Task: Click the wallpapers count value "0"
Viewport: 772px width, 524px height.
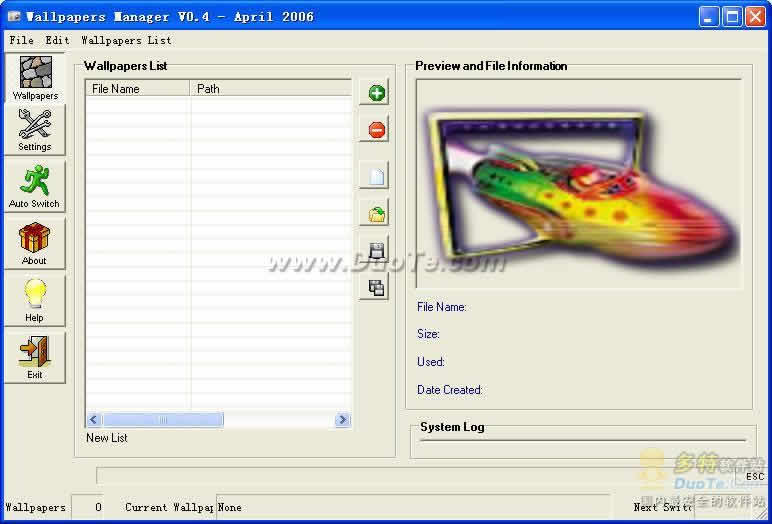Action: coord(98,507)
